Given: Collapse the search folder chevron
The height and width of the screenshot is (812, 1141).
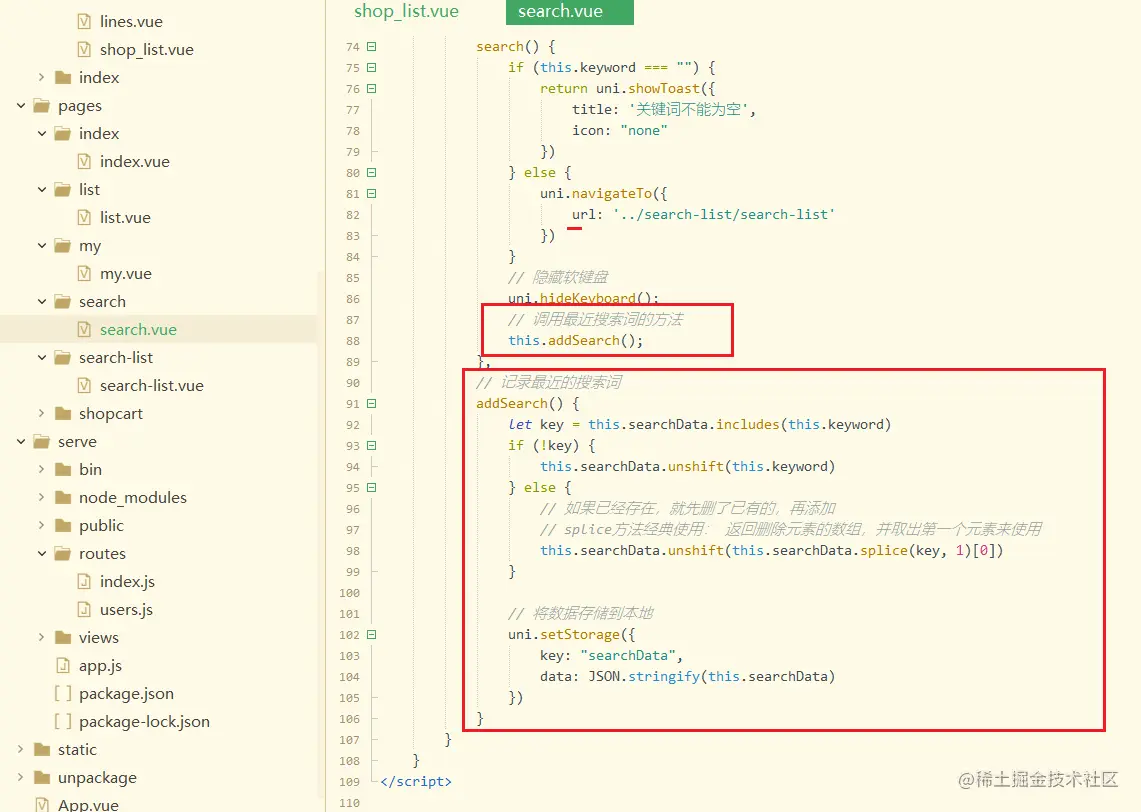Looking at the screenshot, I should pyautogui.click(x=42, y=301).
